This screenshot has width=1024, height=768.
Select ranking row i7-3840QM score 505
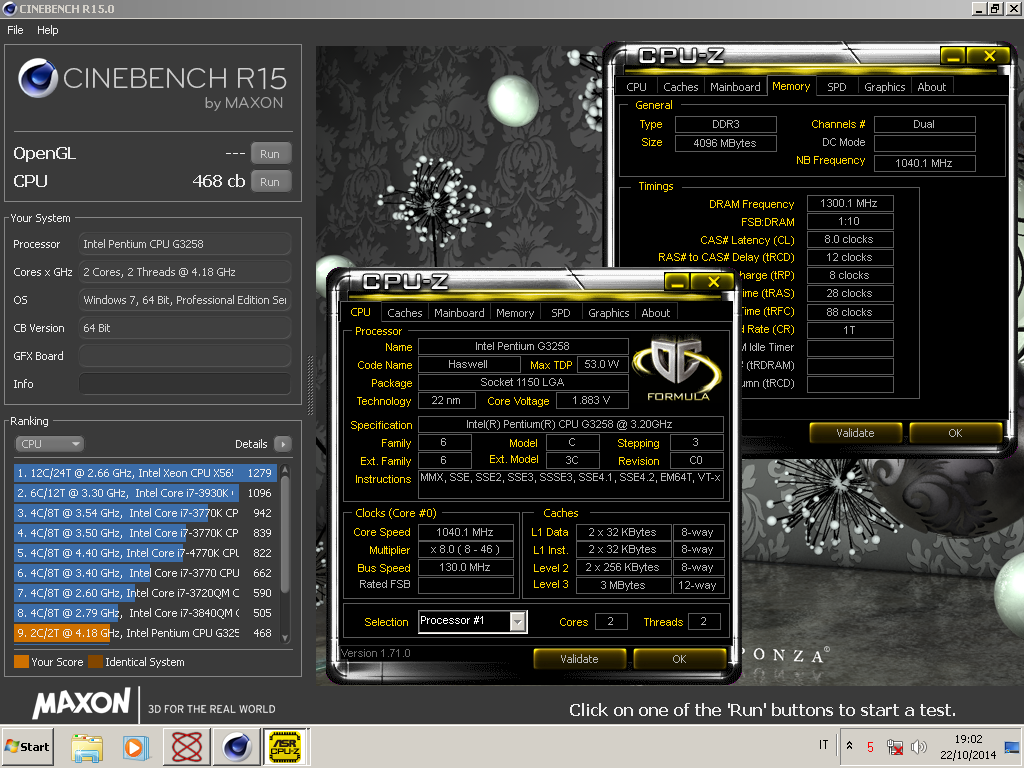click(x=145, y=613)
